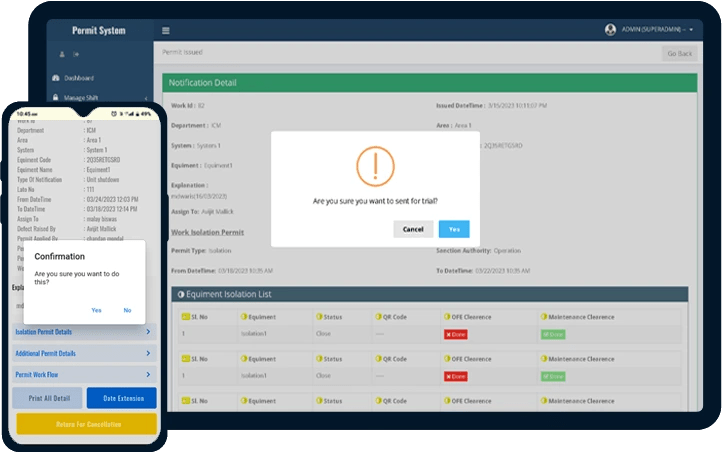Click Cancel in the trial confirmation dialog

[x=413, y=229]
